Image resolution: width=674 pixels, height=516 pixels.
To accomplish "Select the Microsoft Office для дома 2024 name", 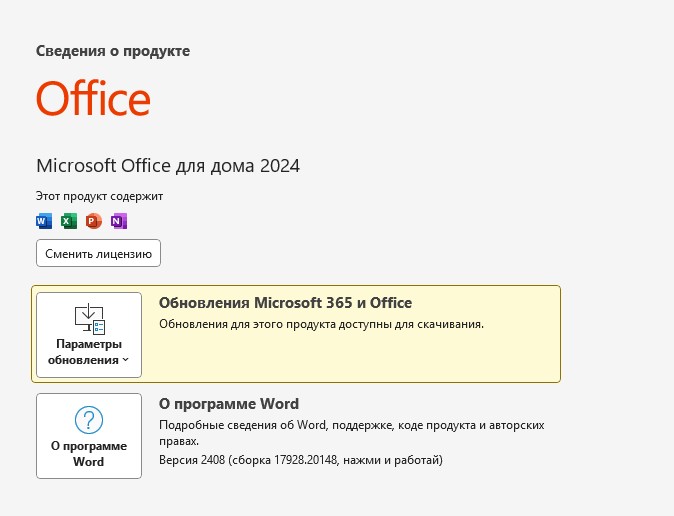I will pos(168,165).
